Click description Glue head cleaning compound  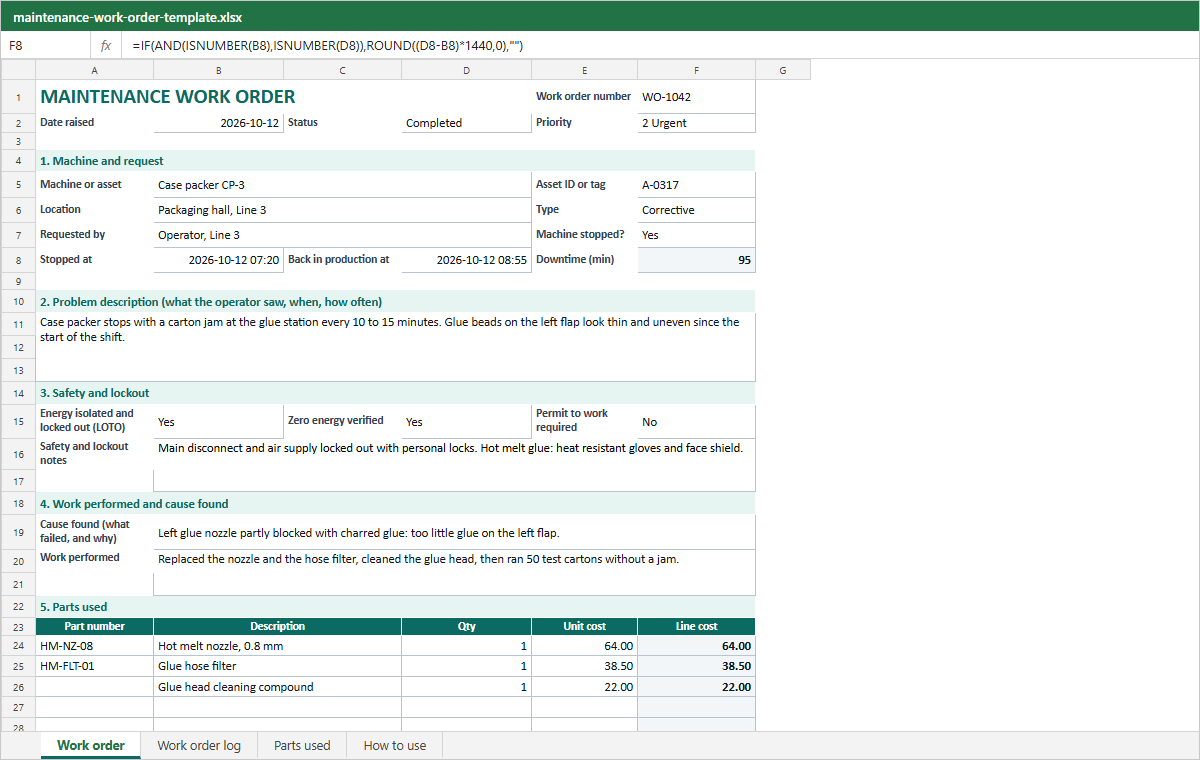[278, 687]
